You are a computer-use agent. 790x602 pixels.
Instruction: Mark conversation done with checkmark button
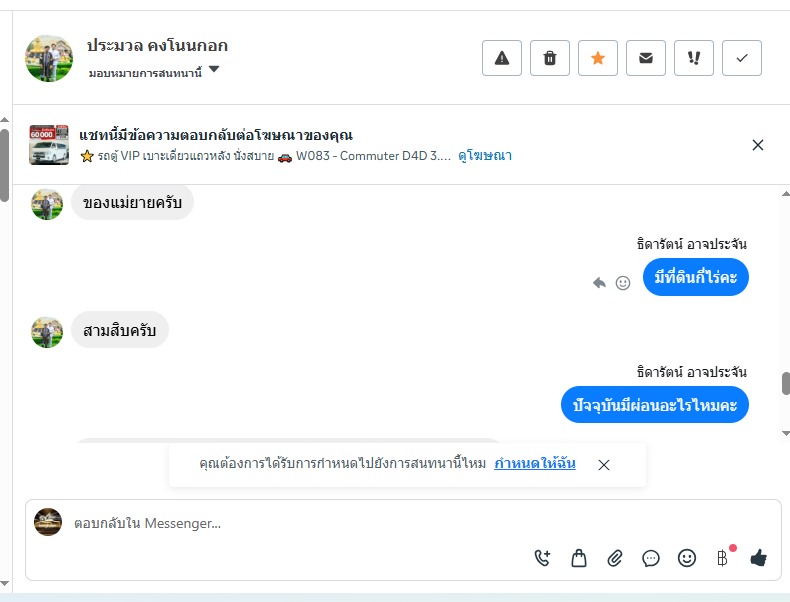[742, 58]
